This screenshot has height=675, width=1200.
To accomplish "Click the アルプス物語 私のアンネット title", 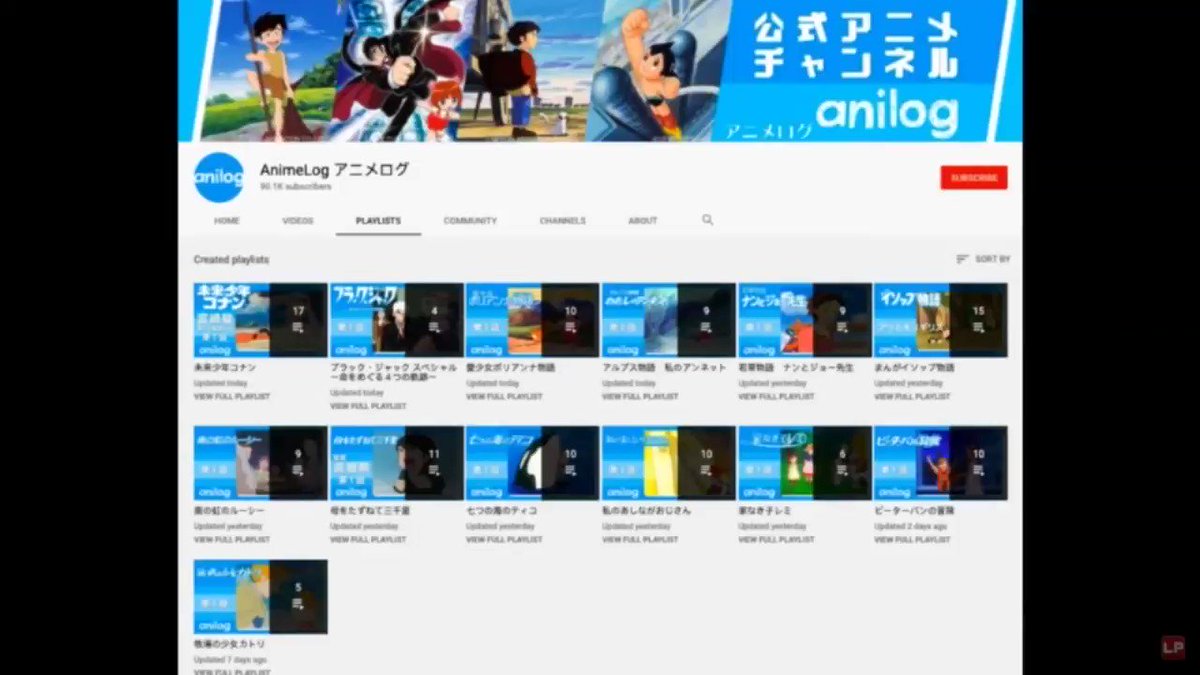I will coord(664,368).
